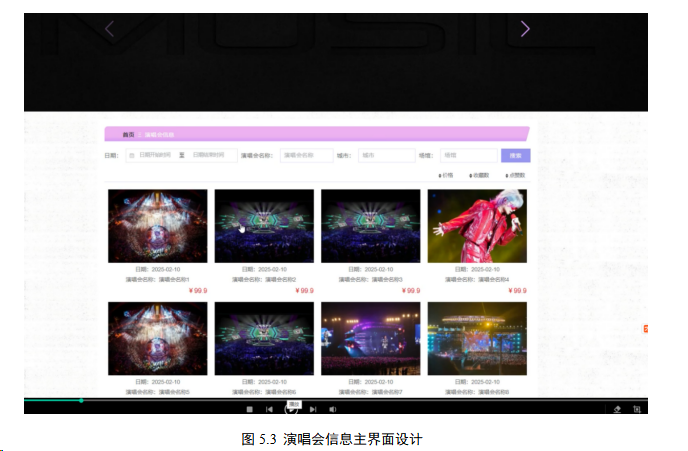Mute the video volume speaker icon

(333, 409)
